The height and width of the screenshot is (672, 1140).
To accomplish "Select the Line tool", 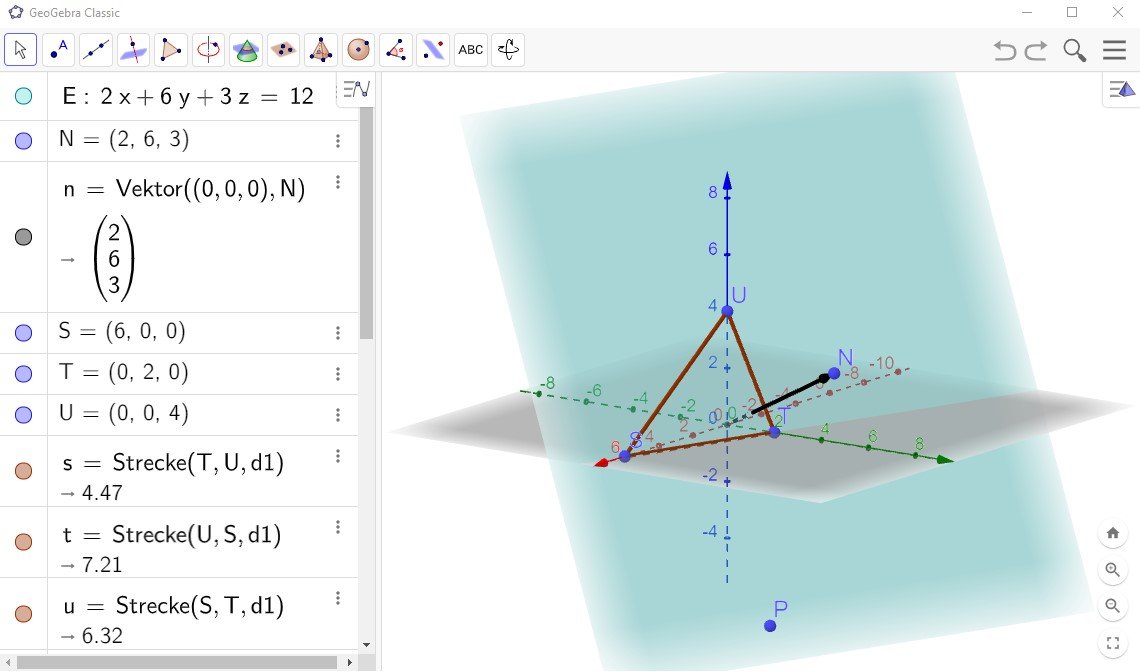I will coord(96,49).
